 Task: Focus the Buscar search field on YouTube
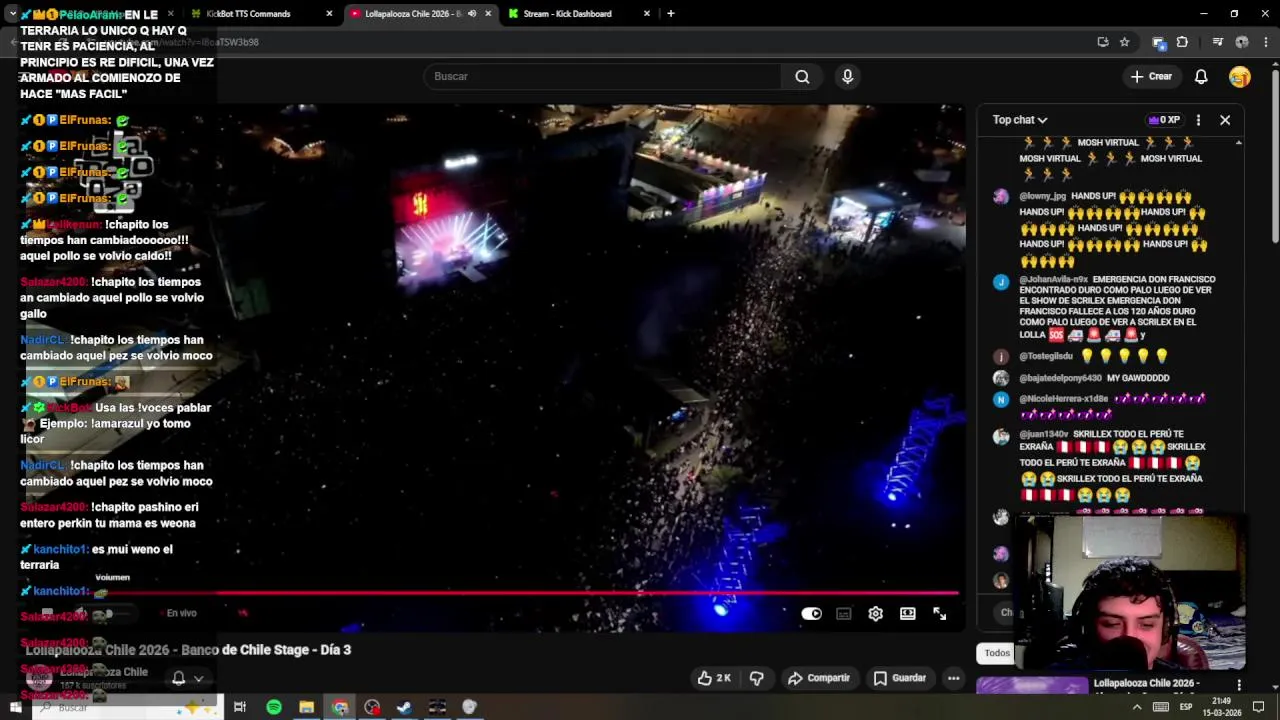click(603, 76)
